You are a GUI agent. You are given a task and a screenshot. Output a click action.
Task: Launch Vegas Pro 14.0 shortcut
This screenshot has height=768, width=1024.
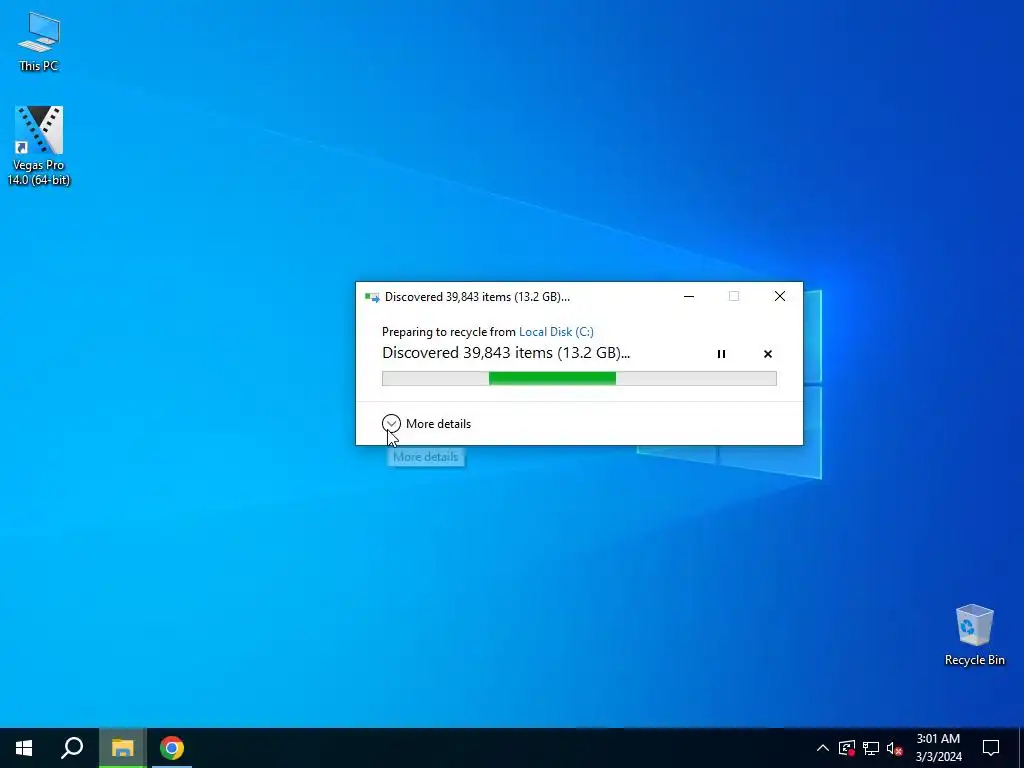[x=39, y=146]
